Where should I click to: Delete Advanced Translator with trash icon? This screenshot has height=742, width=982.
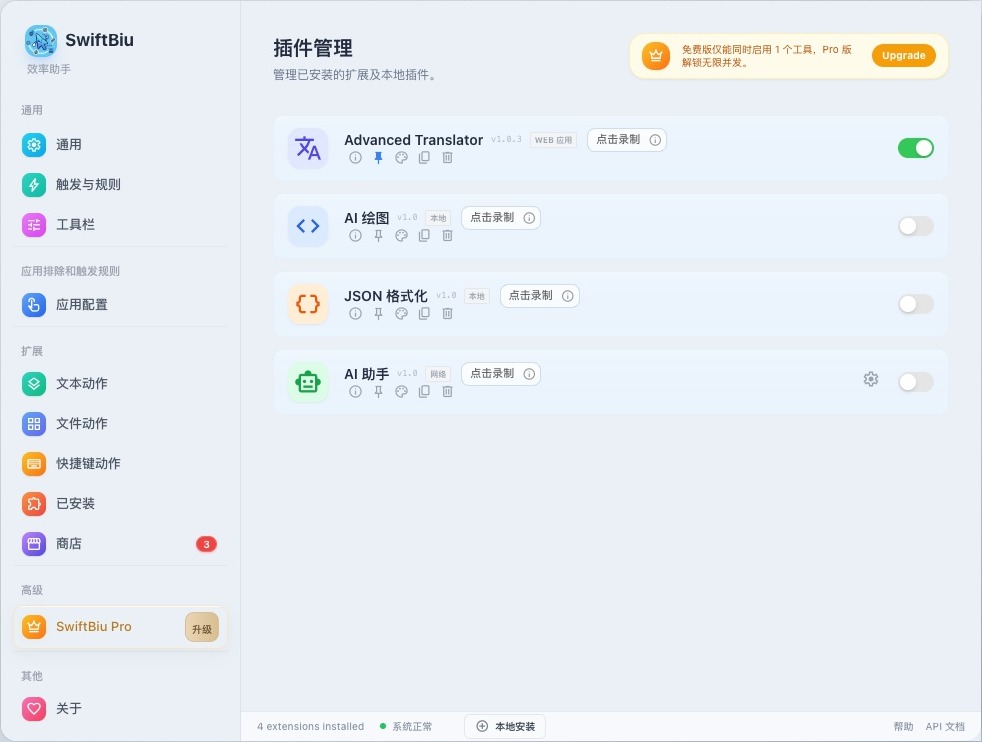click(447, 158)
